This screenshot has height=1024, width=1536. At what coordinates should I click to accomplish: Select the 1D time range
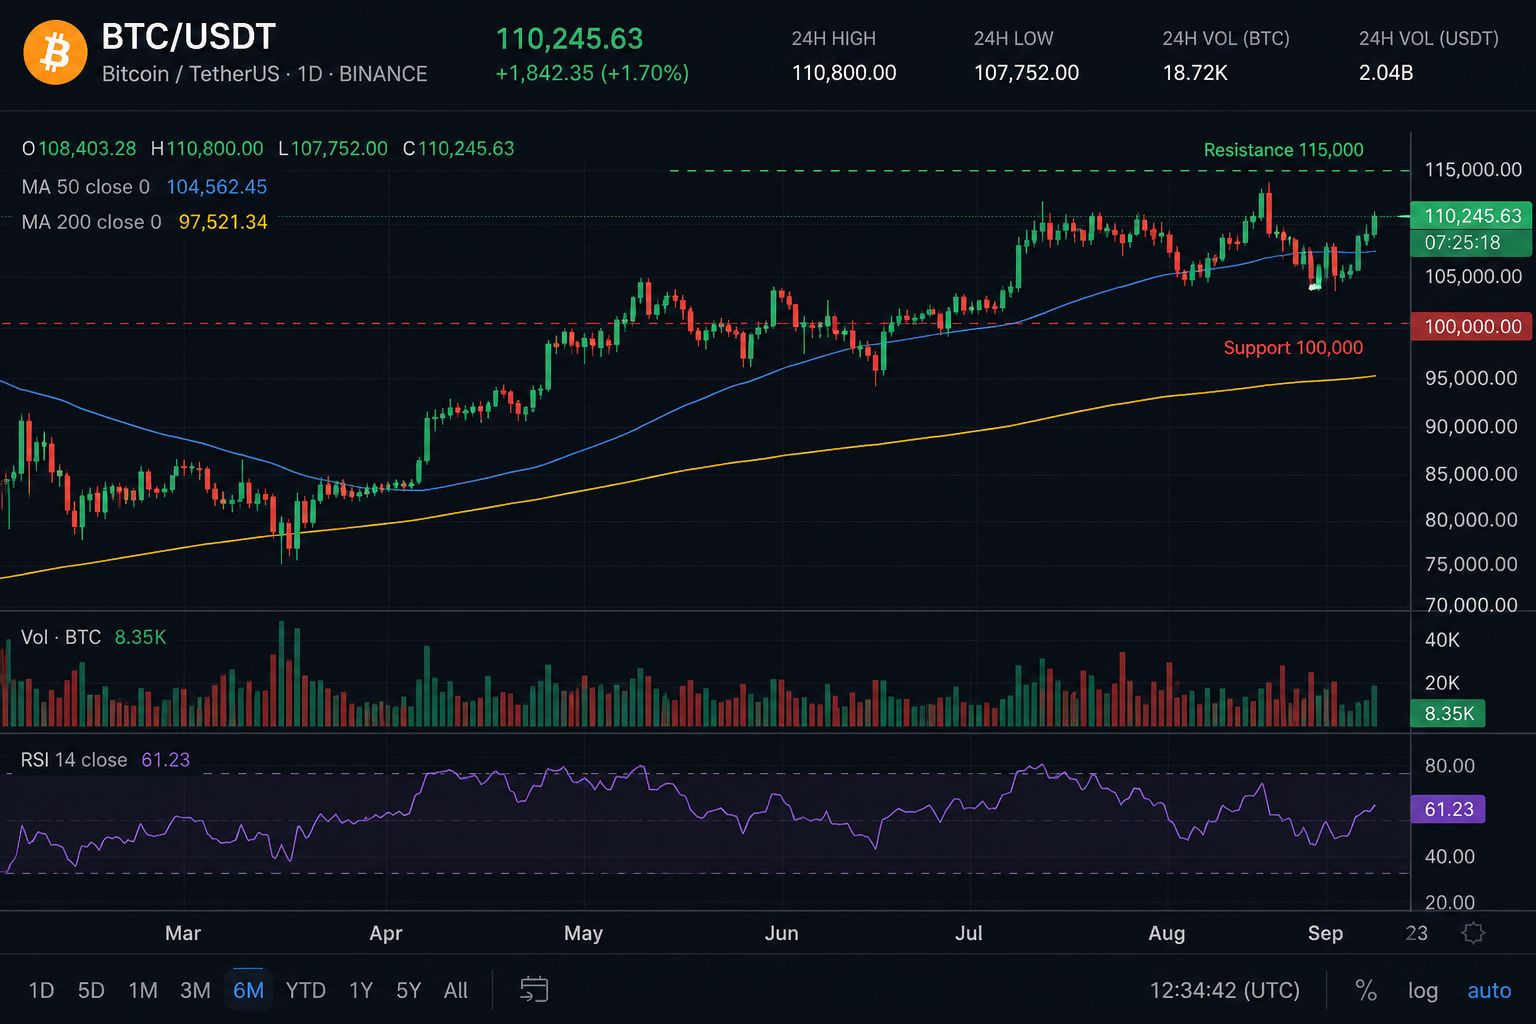click(41, 990)
